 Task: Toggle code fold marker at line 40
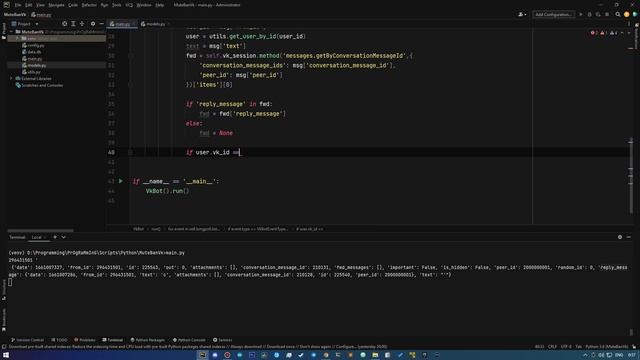[130, 152]
